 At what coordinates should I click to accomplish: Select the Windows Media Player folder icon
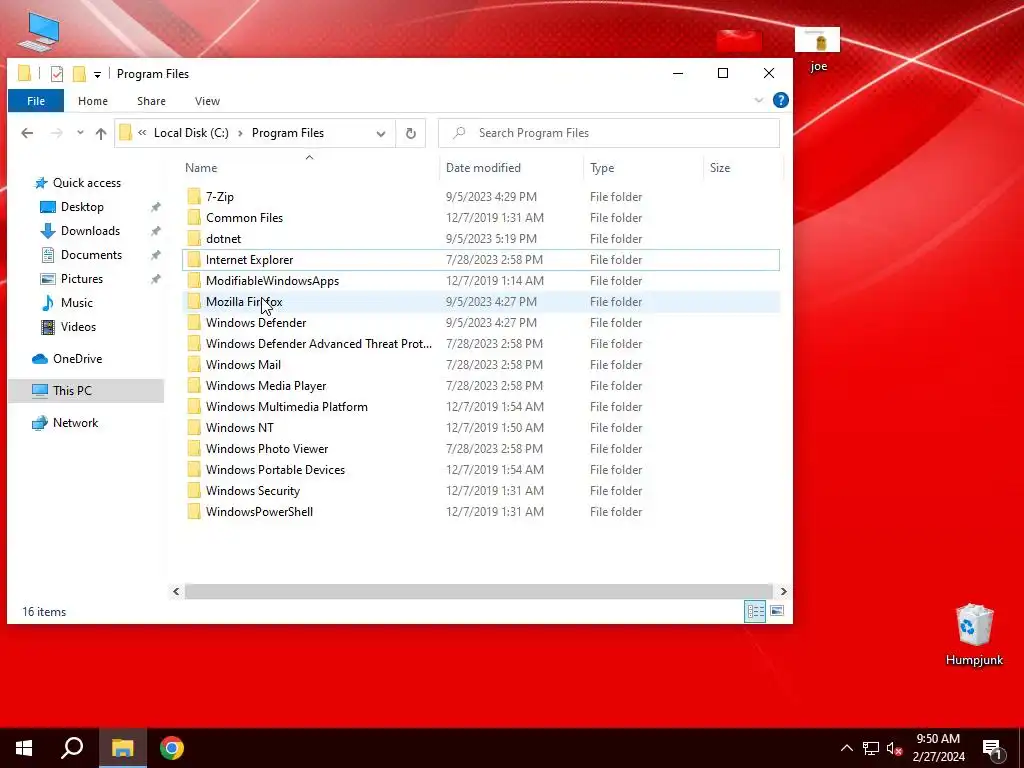[194, 385]
